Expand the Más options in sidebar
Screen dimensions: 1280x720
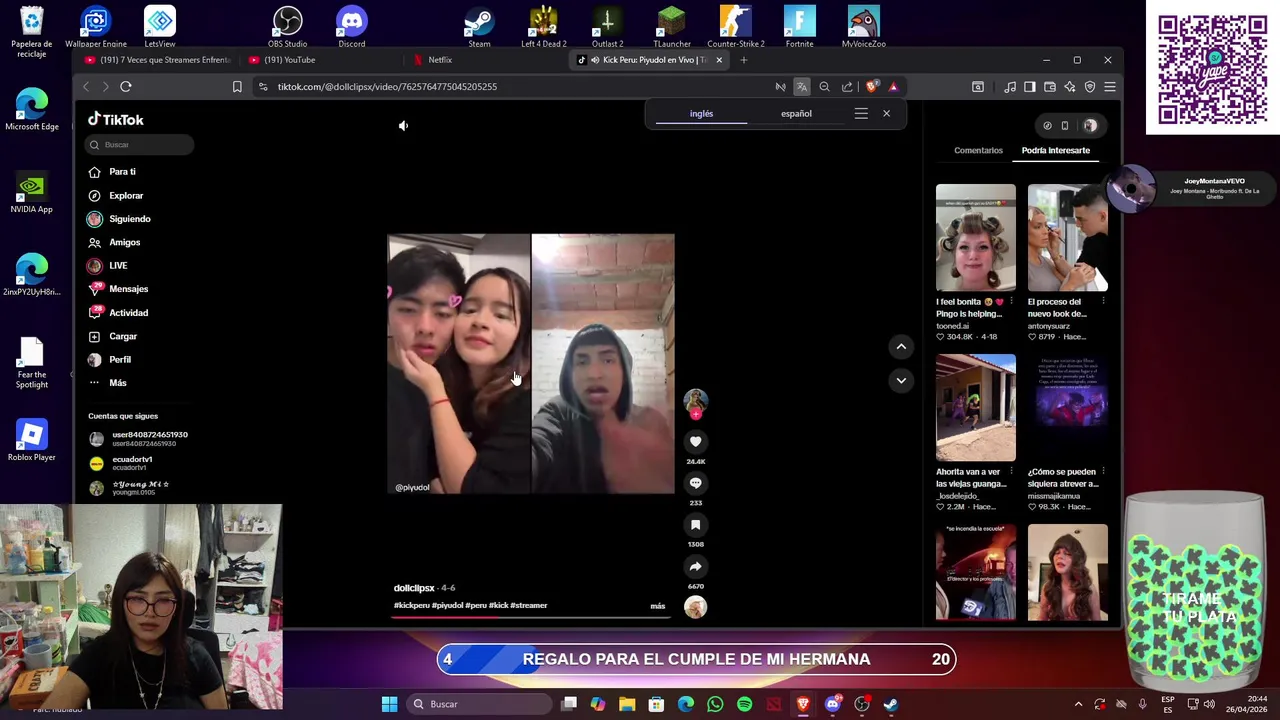117,383
